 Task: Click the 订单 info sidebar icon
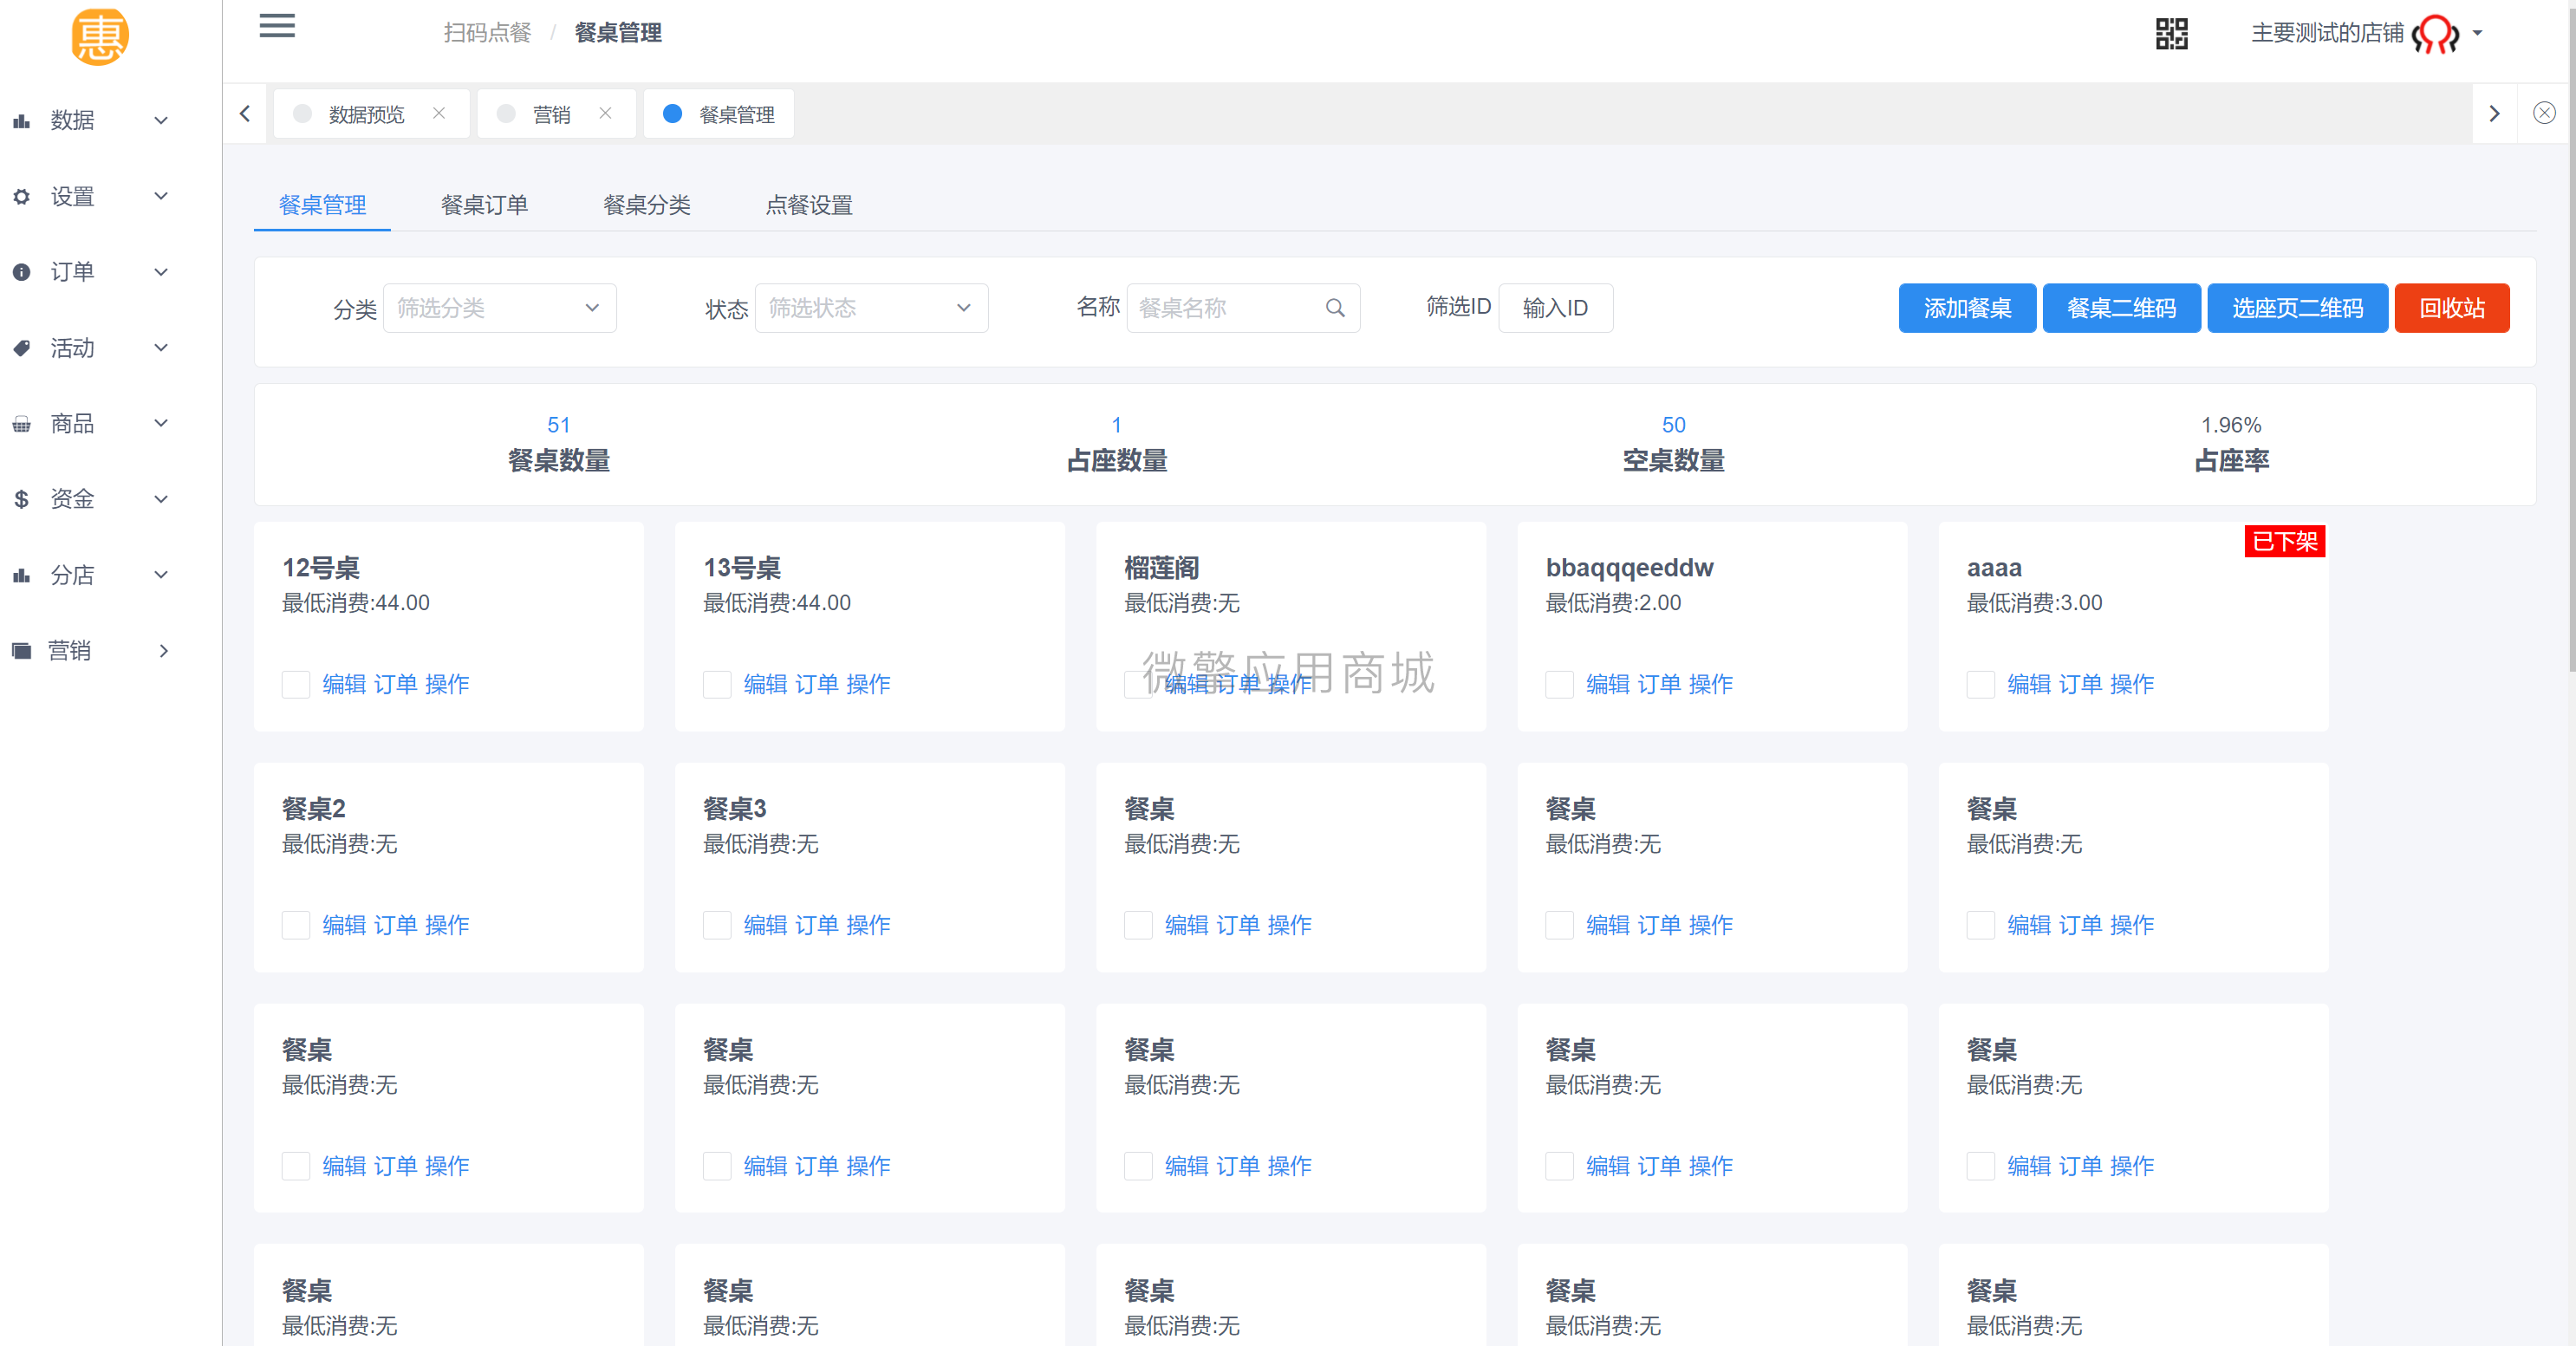tap(21, 272)
